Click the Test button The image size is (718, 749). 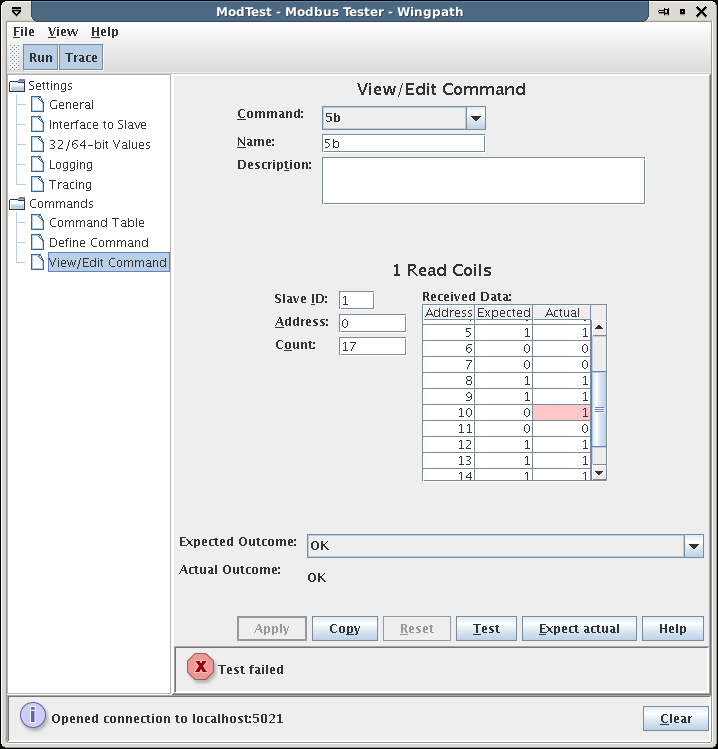486,629
